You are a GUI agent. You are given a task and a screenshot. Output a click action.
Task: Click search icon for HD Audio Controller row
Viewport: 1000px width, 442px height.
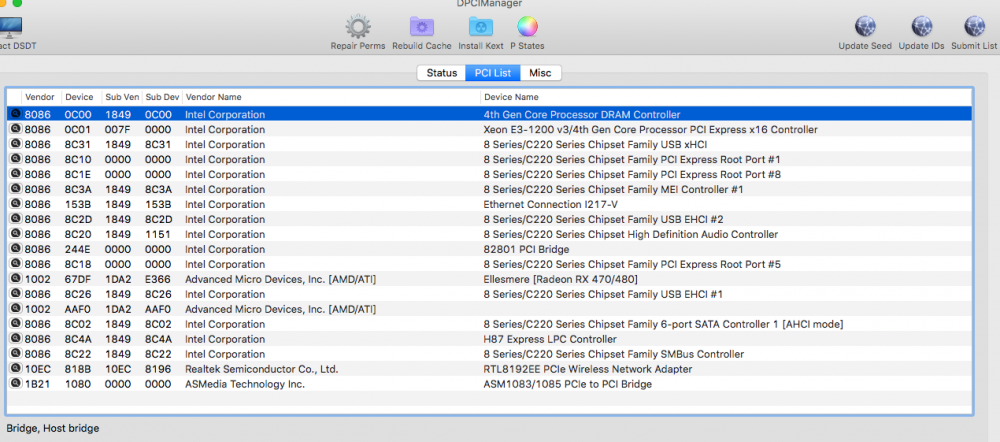tap(15, 234)
